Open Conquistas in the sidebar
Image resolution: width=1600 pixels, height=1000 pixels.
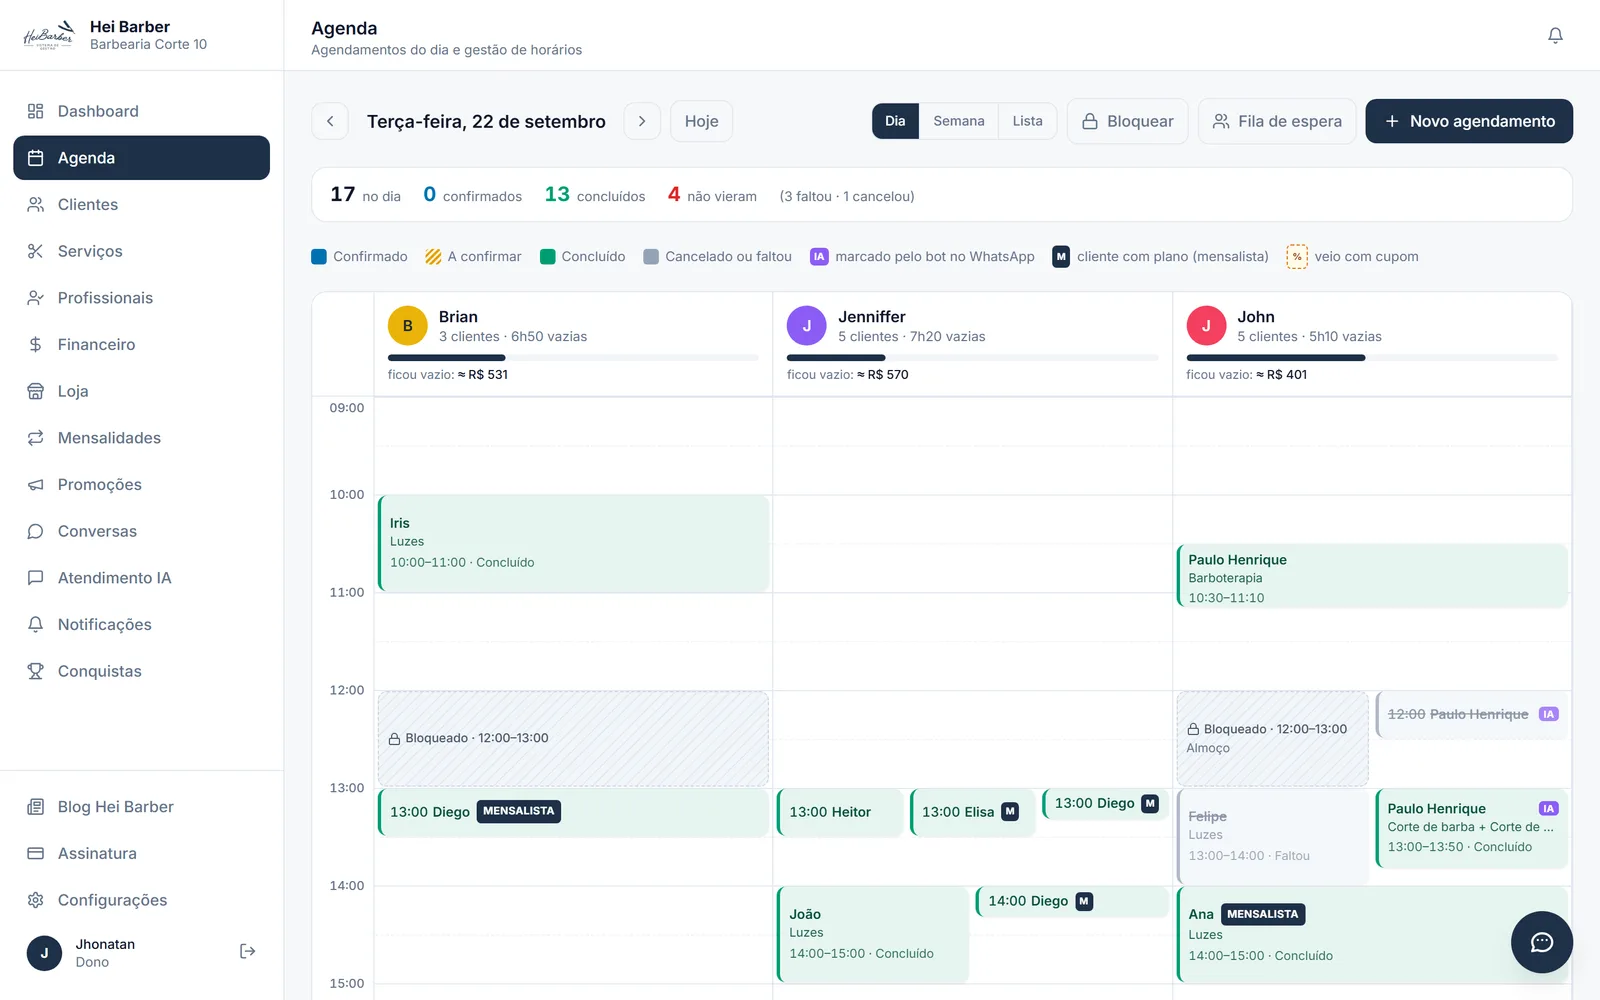tap(141, 671)
